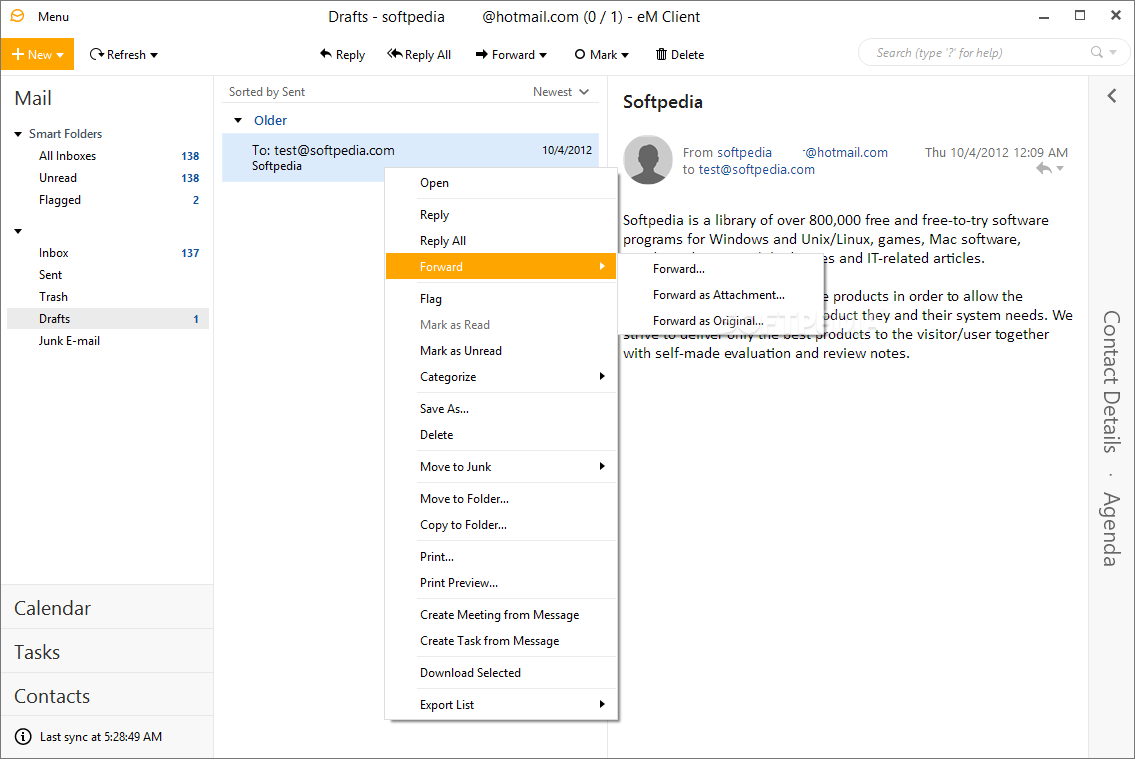Switch to the Tasks section
1135x759 pixels.
[107, 652]
